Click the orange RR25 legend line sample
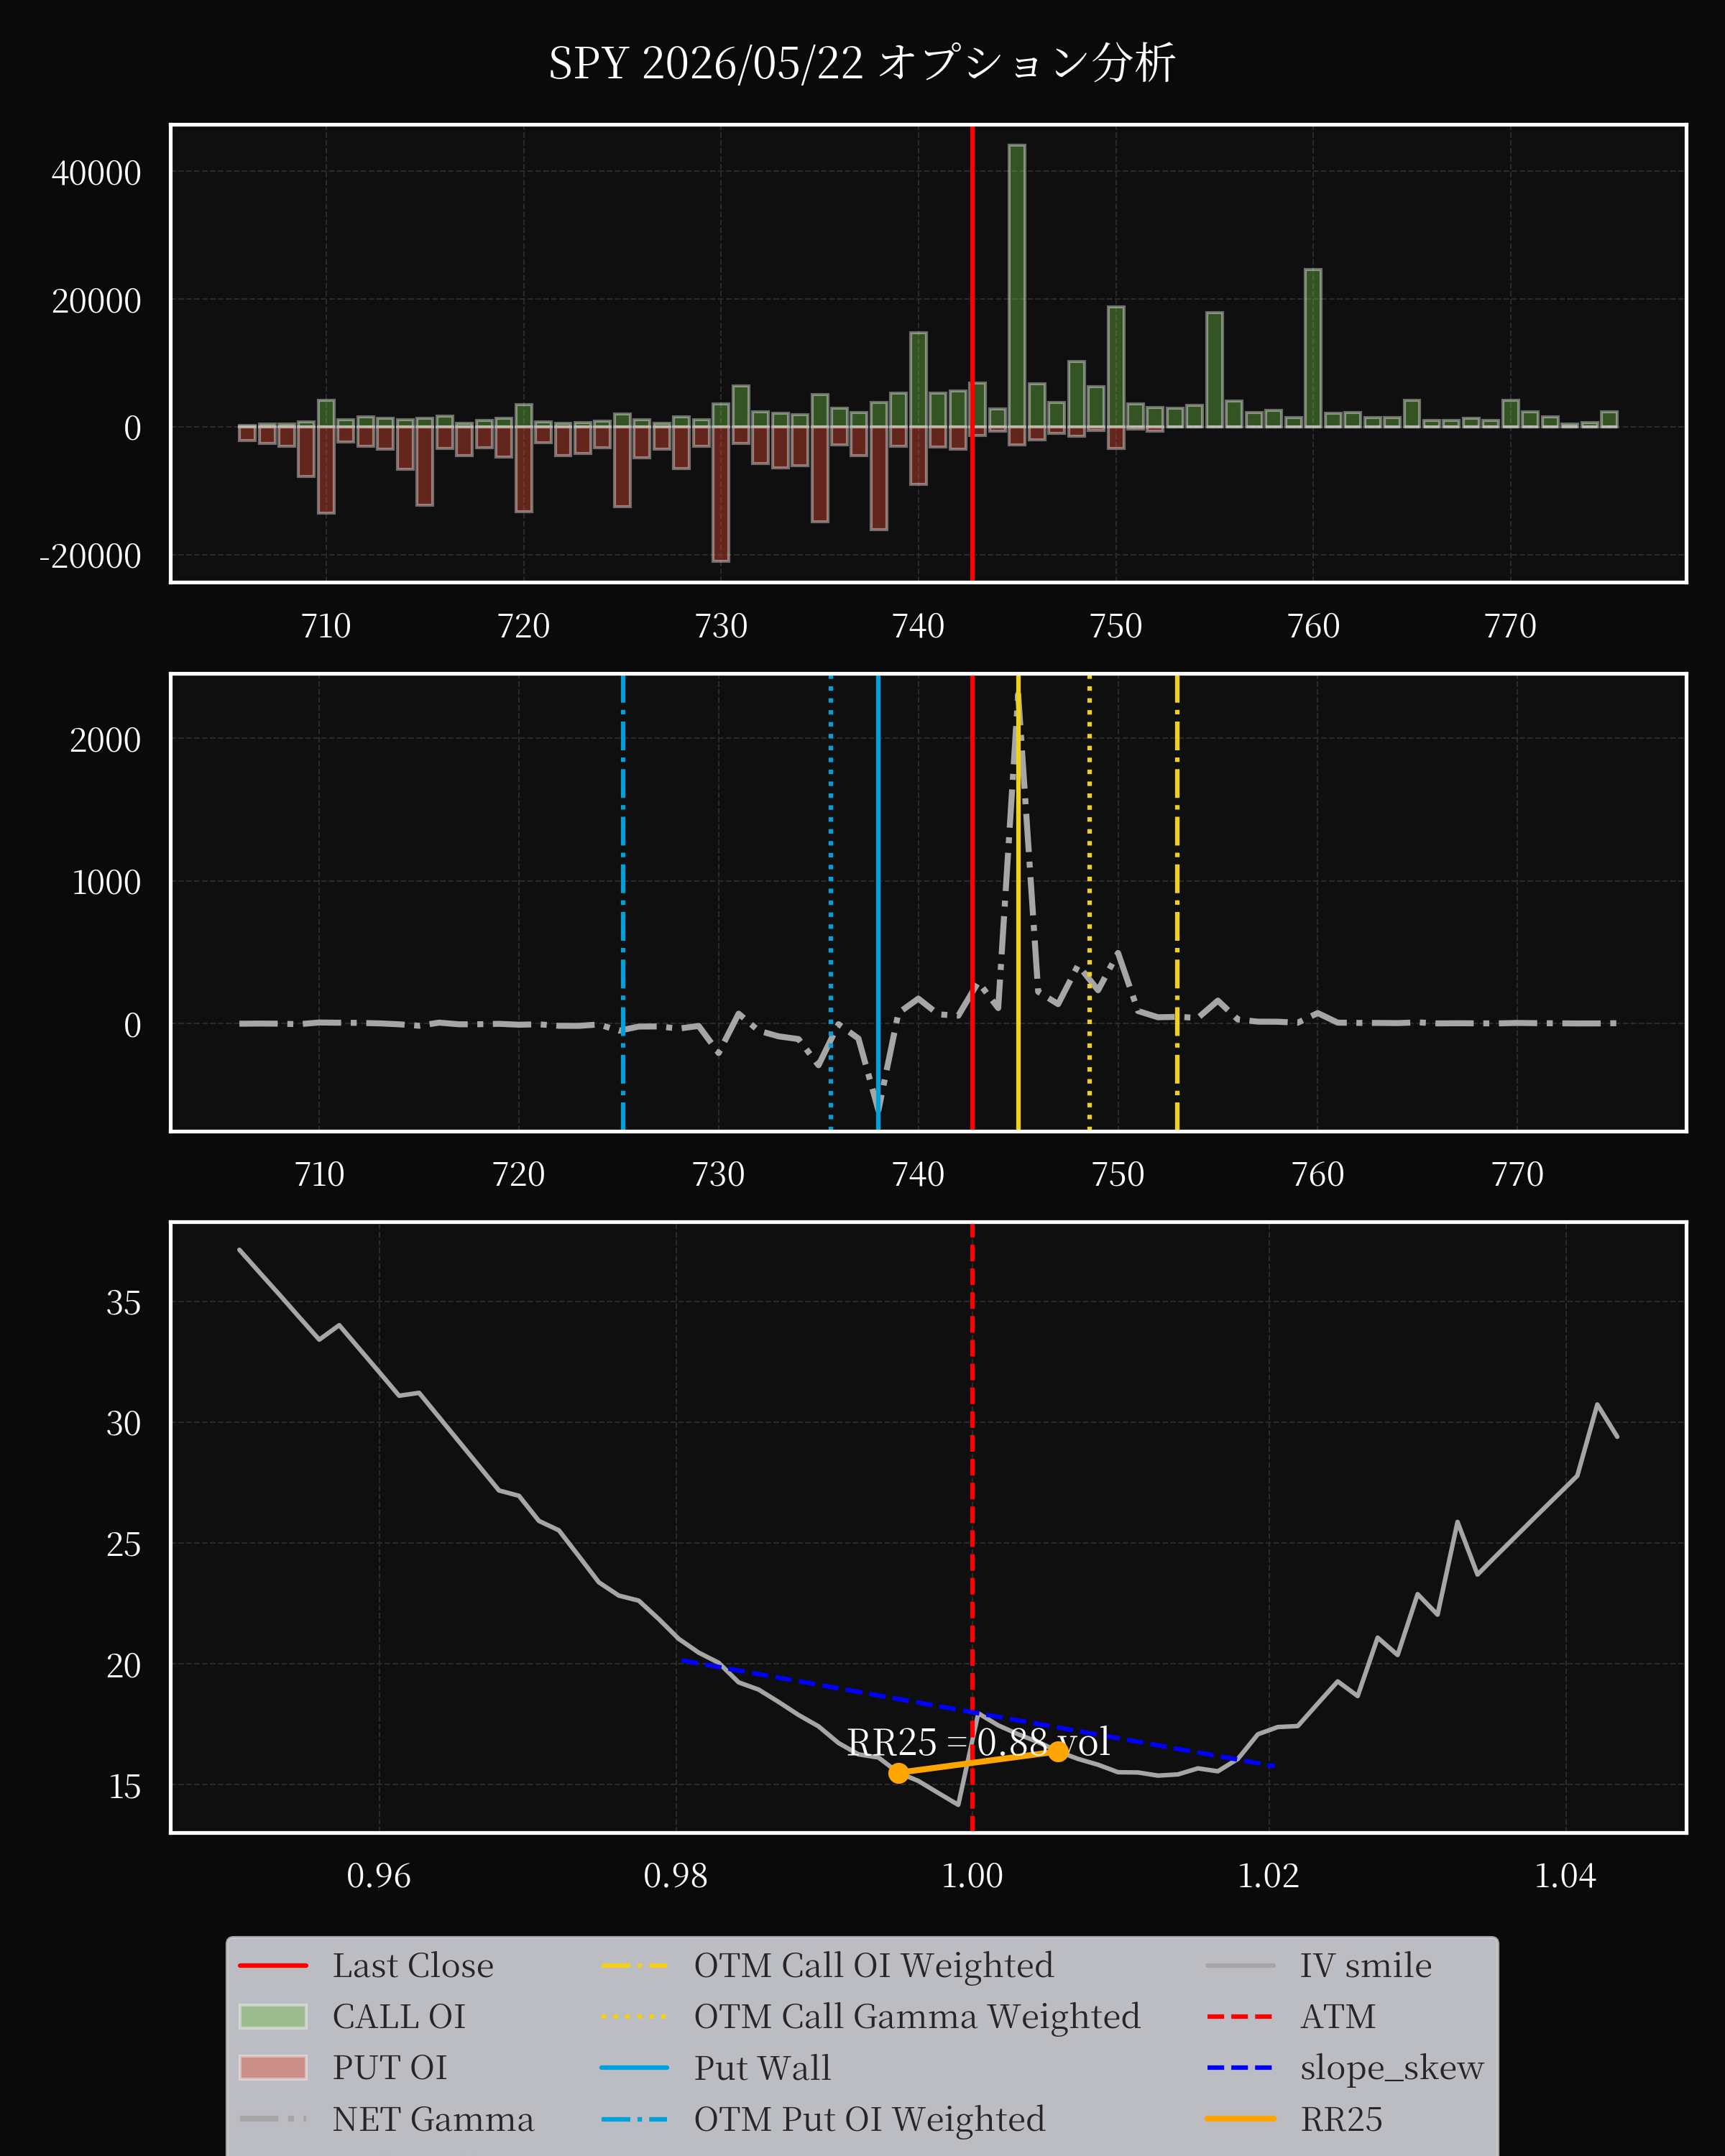 1240,2118
